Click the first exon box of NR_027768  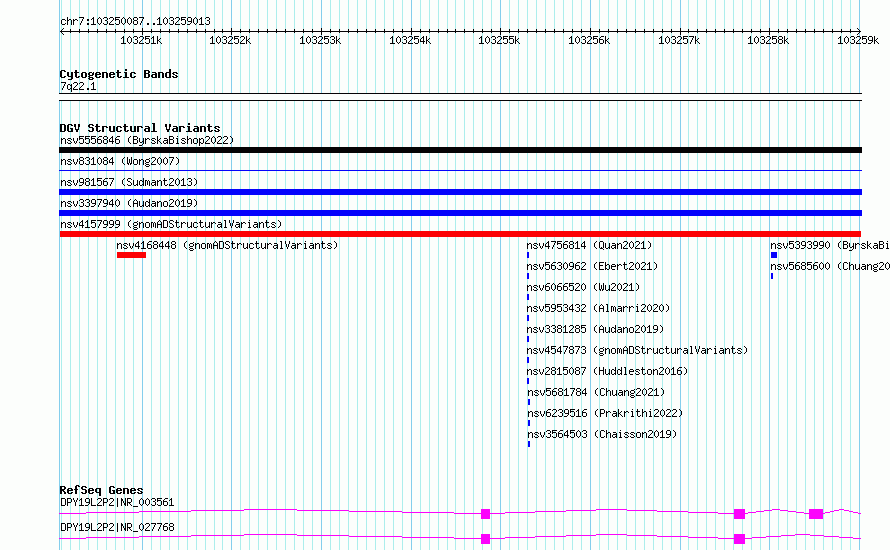pyautogui.click(x=485, y=539)
